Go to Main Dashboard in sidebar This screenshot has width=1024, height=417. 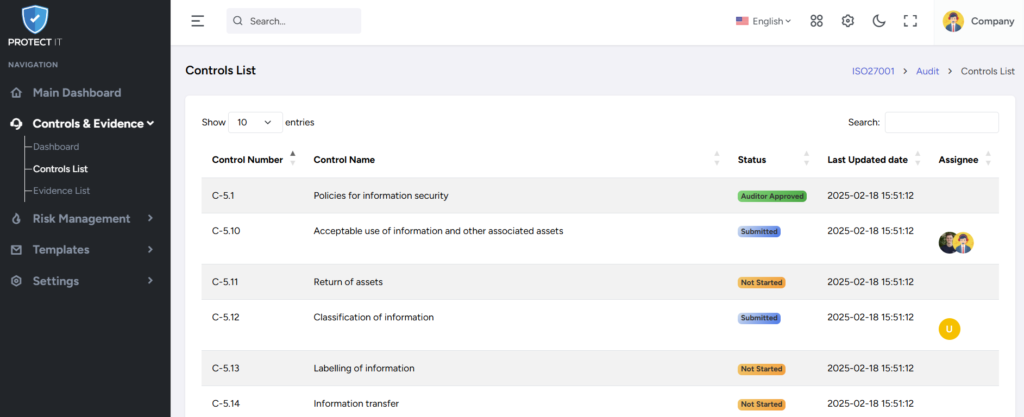tap(77, 93)
